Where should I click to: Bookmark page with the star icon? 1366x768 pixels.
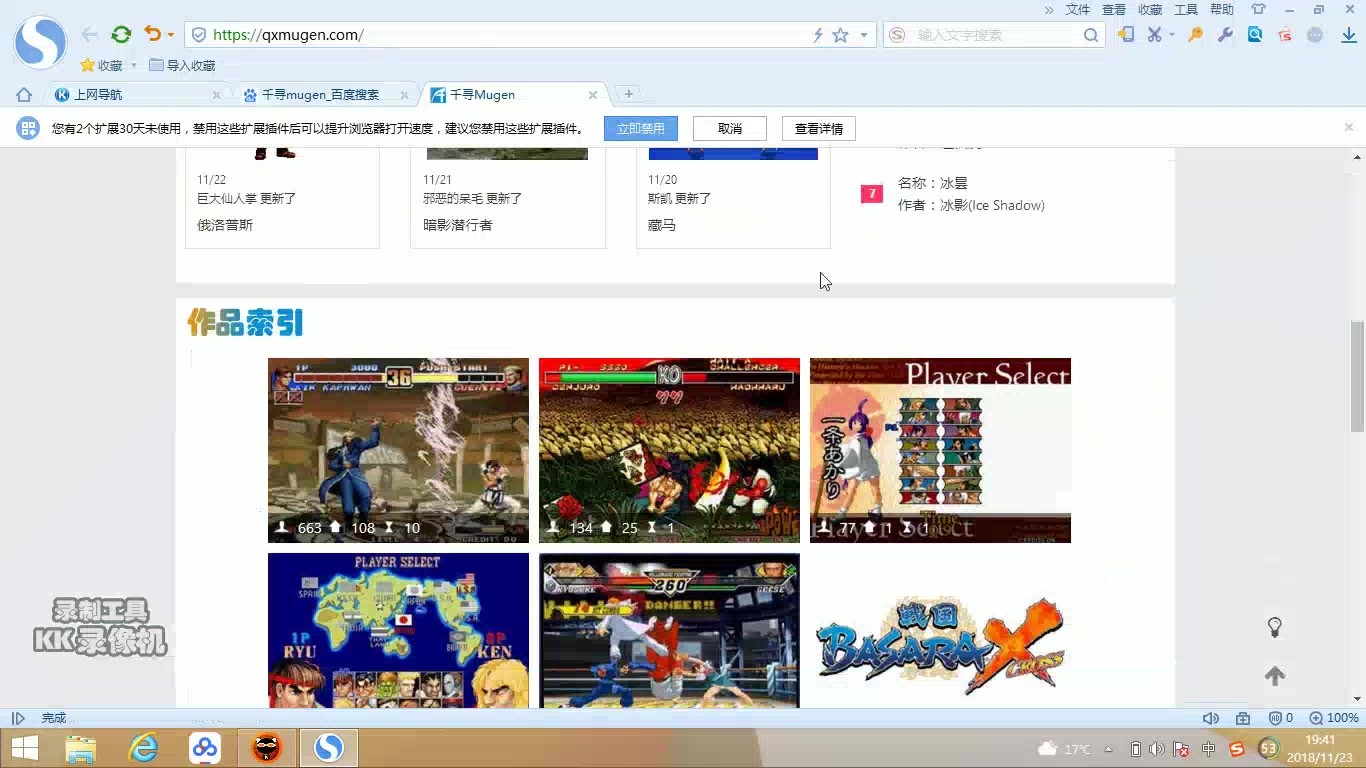pyautogui.click(x=841, y=35)
